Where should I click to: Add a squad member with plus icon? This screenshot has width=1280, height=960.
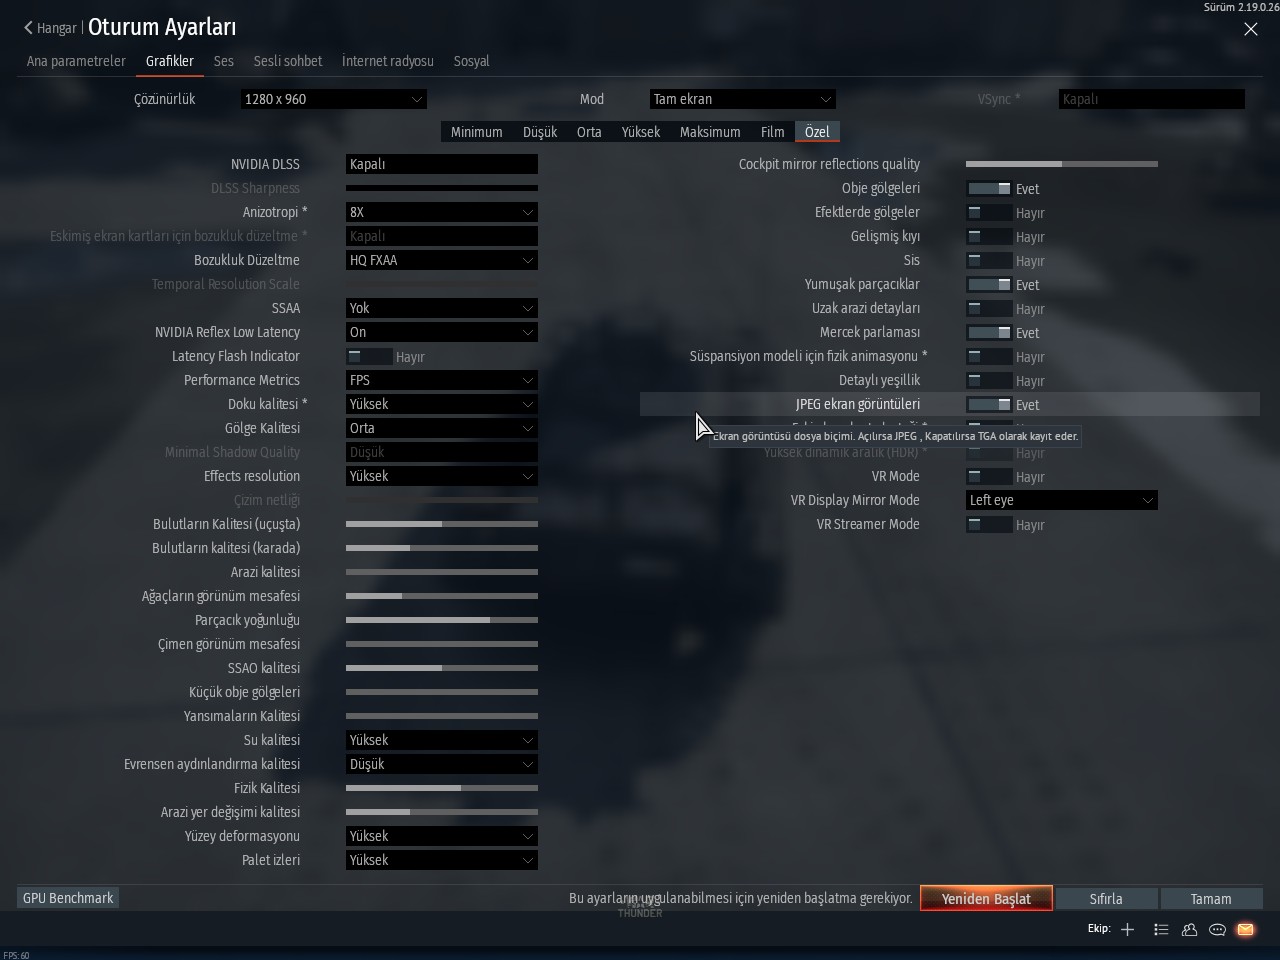point(1127,929)
